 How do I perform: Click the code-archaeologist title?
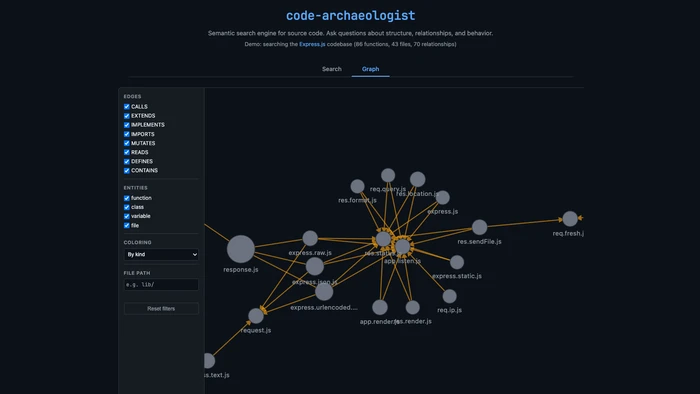pos(350,16)
